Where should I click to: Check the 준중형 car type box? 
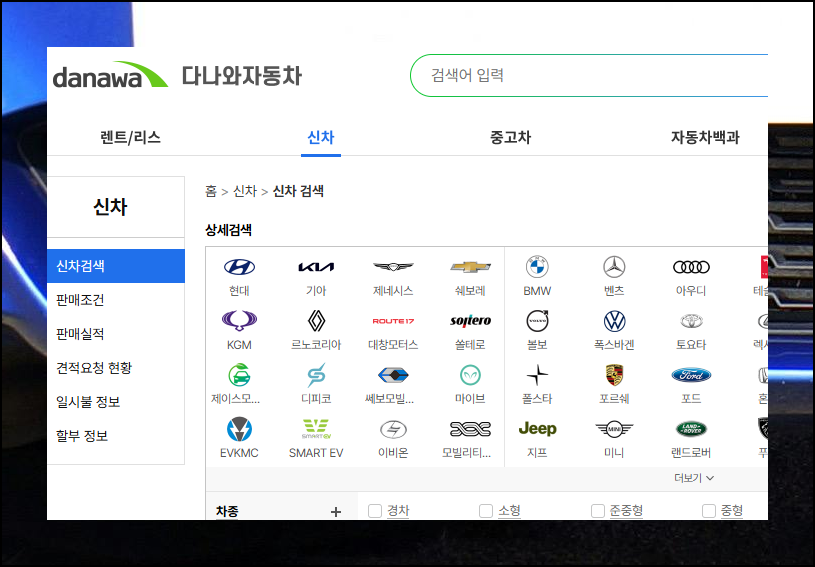point(598,511)
